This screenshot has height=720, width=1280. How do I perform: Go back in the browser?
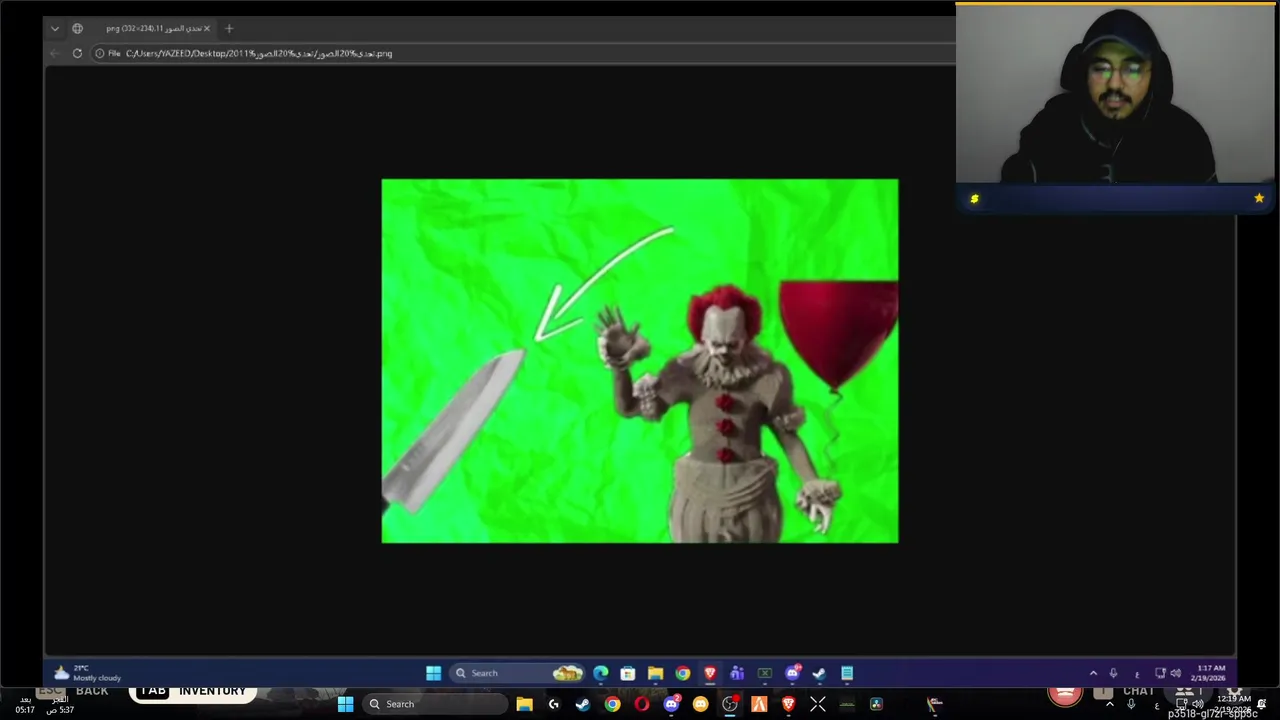pos(55,53)
